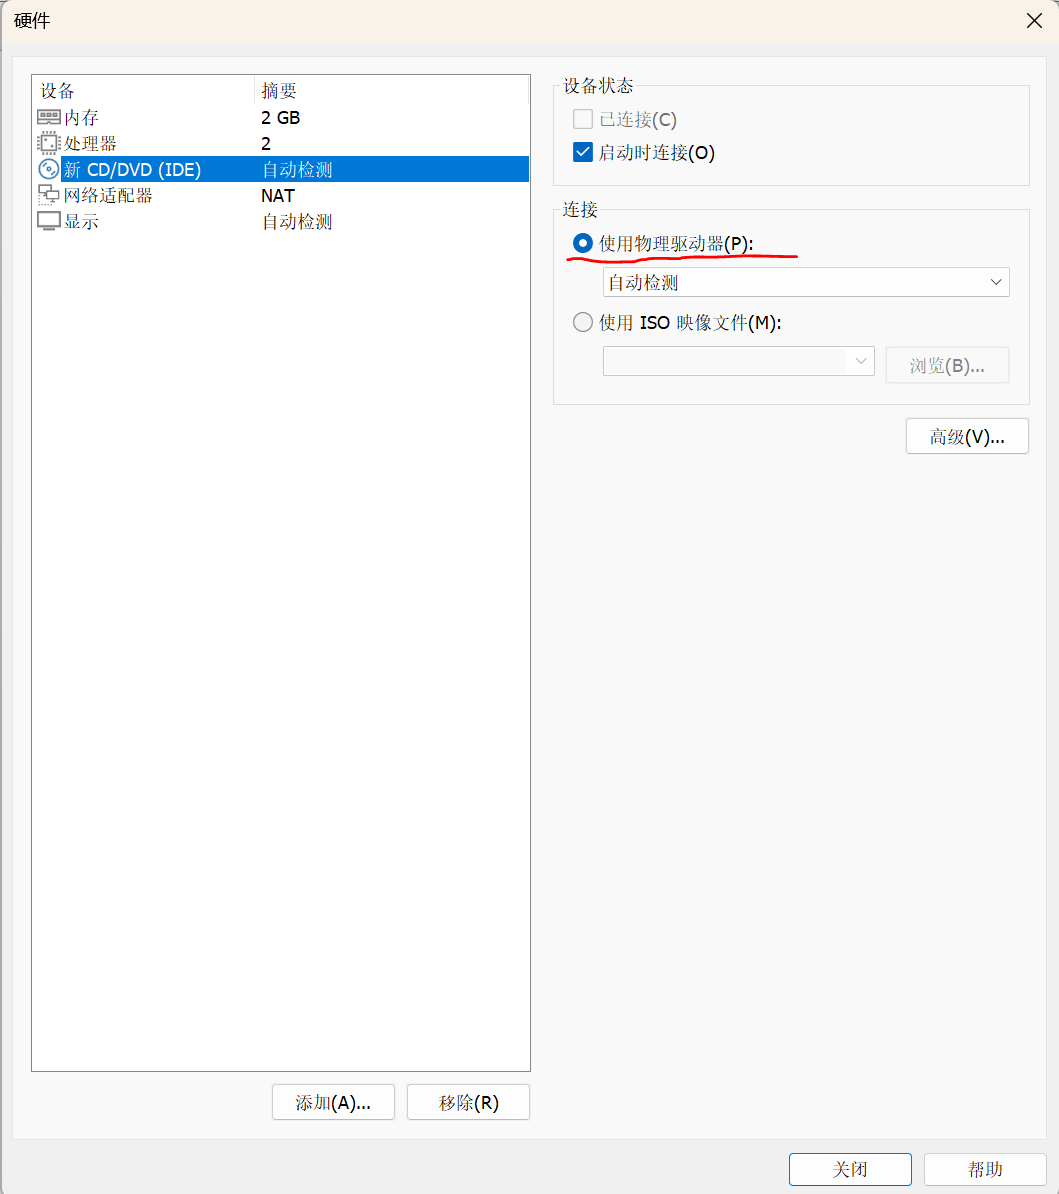
Task: Select 使用物理驱动器(P) radio button
Action: pyautogui.click(x=582, y=243)
